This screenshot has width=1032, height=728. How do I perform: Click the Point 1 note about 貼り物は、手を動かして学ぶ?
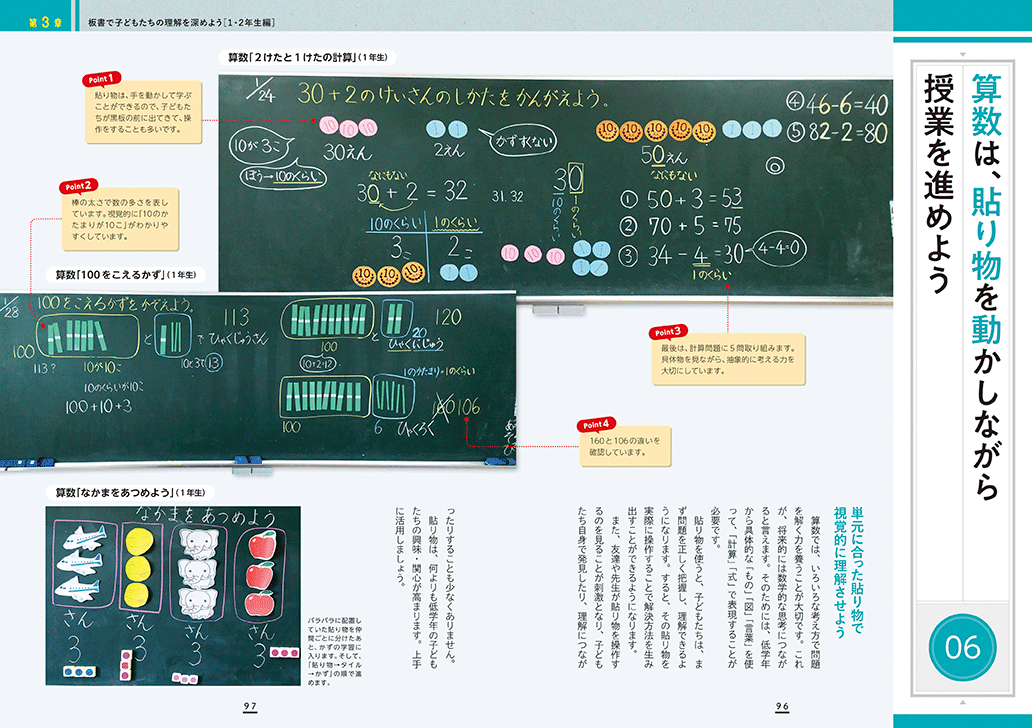pos(143,113)
